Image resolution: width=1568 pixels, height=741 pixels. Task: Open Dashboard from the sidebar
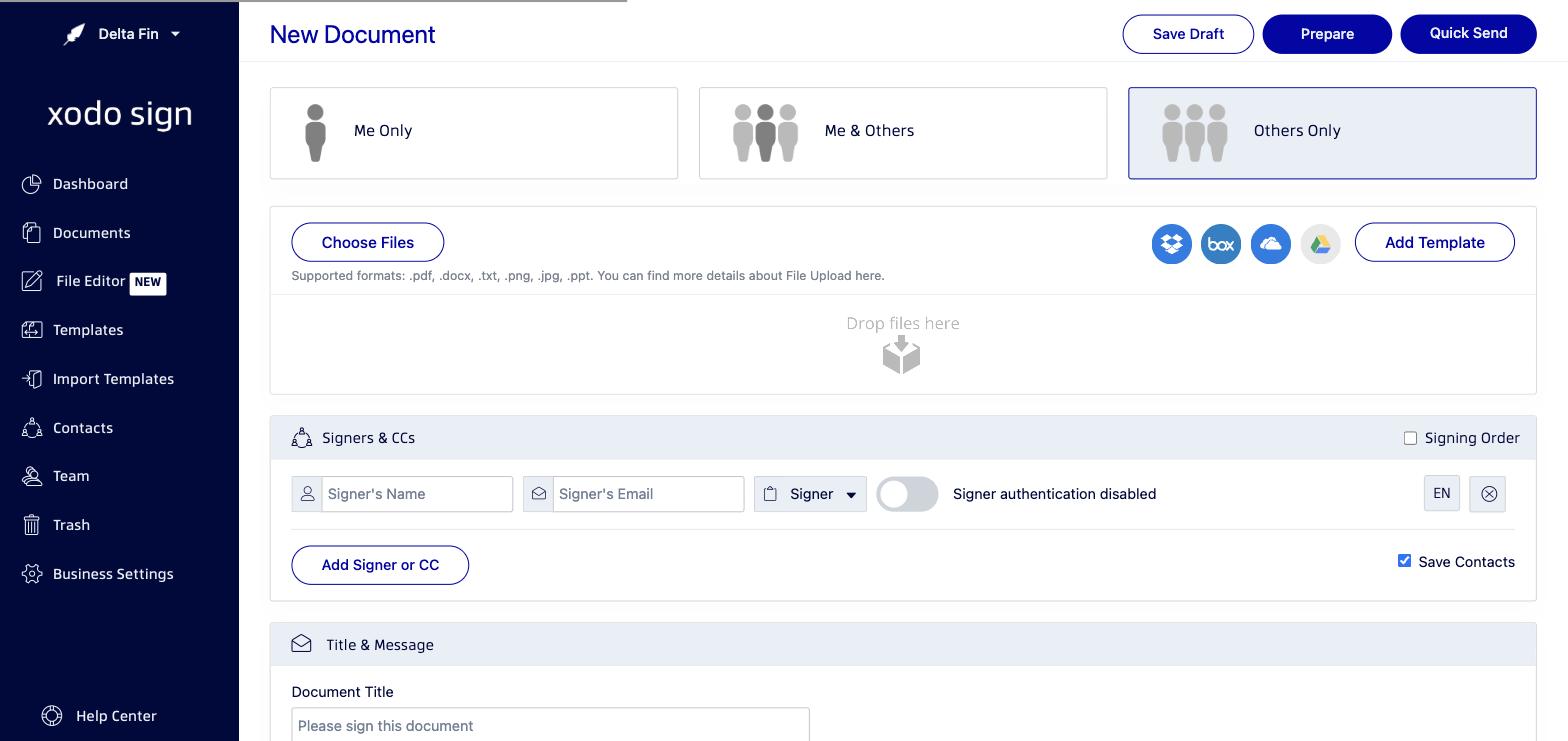[x=90, y=184]
